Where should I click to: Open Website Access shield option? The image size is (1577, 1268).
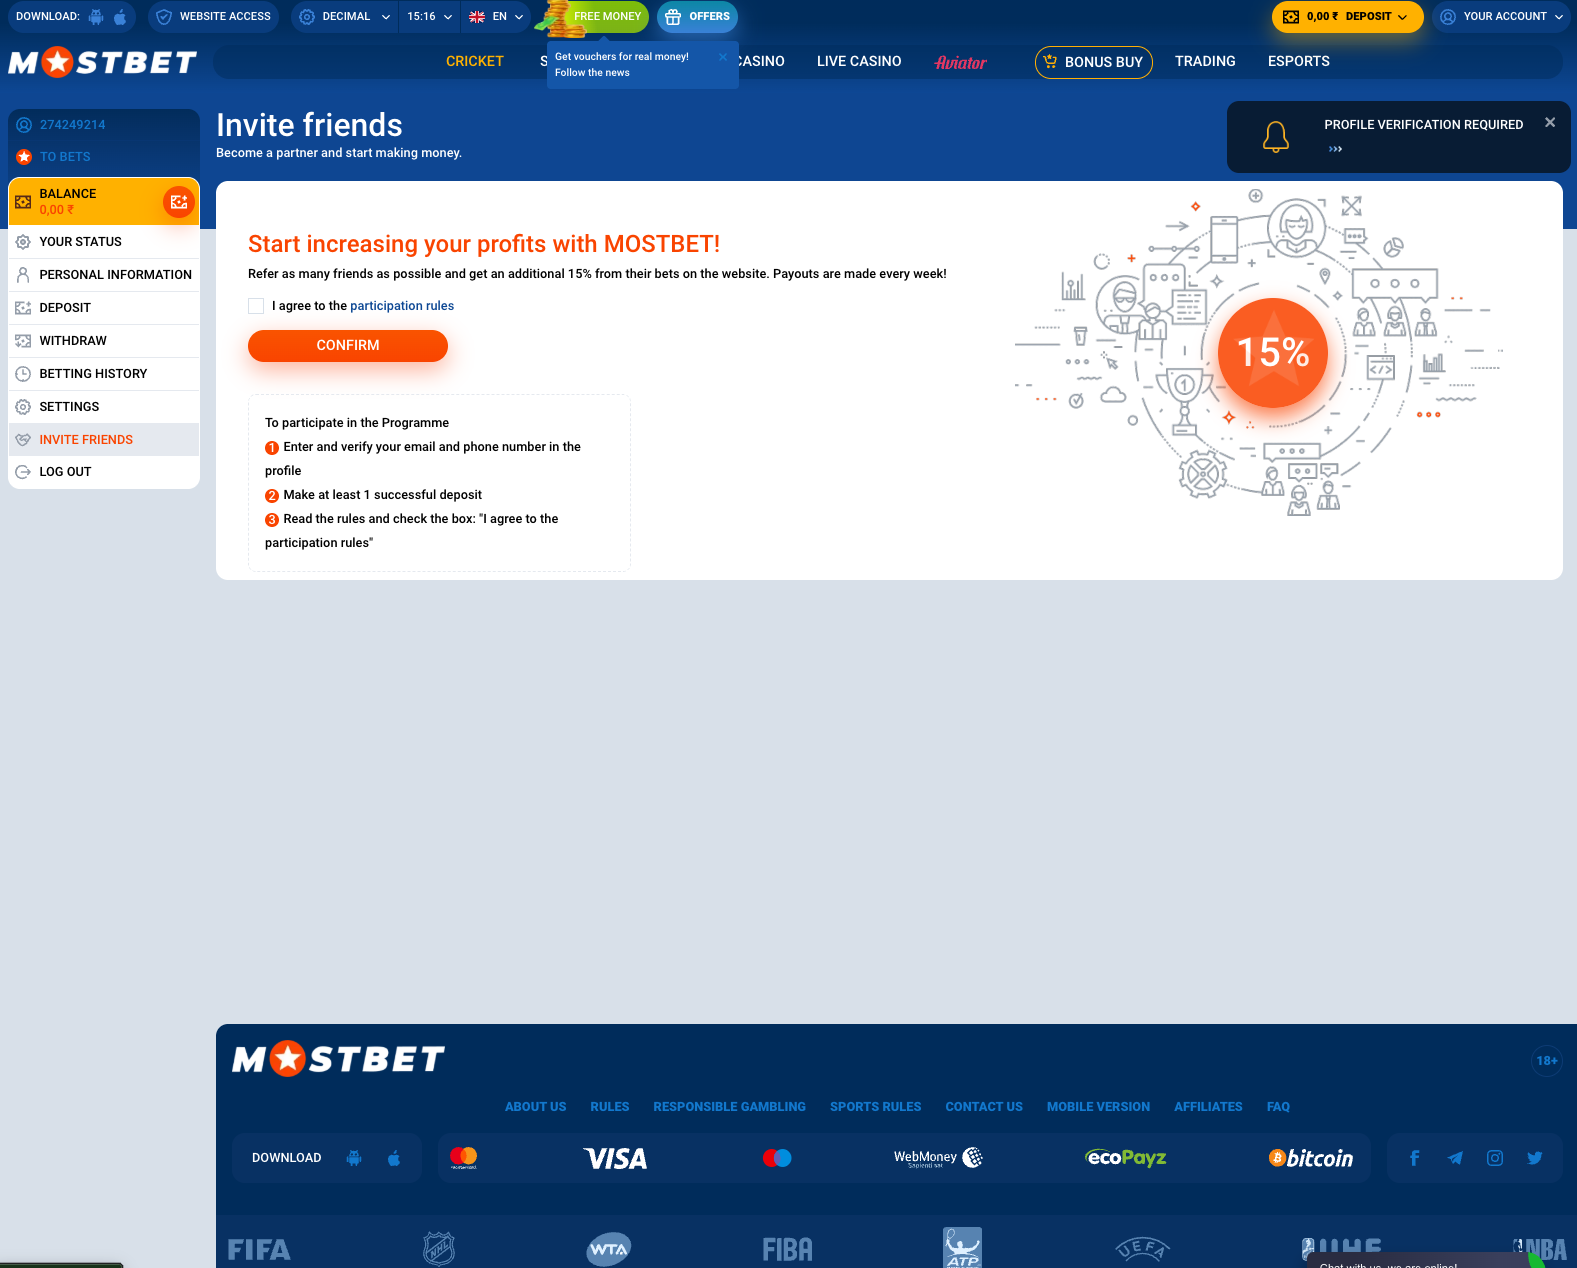(x=213, y=17)
